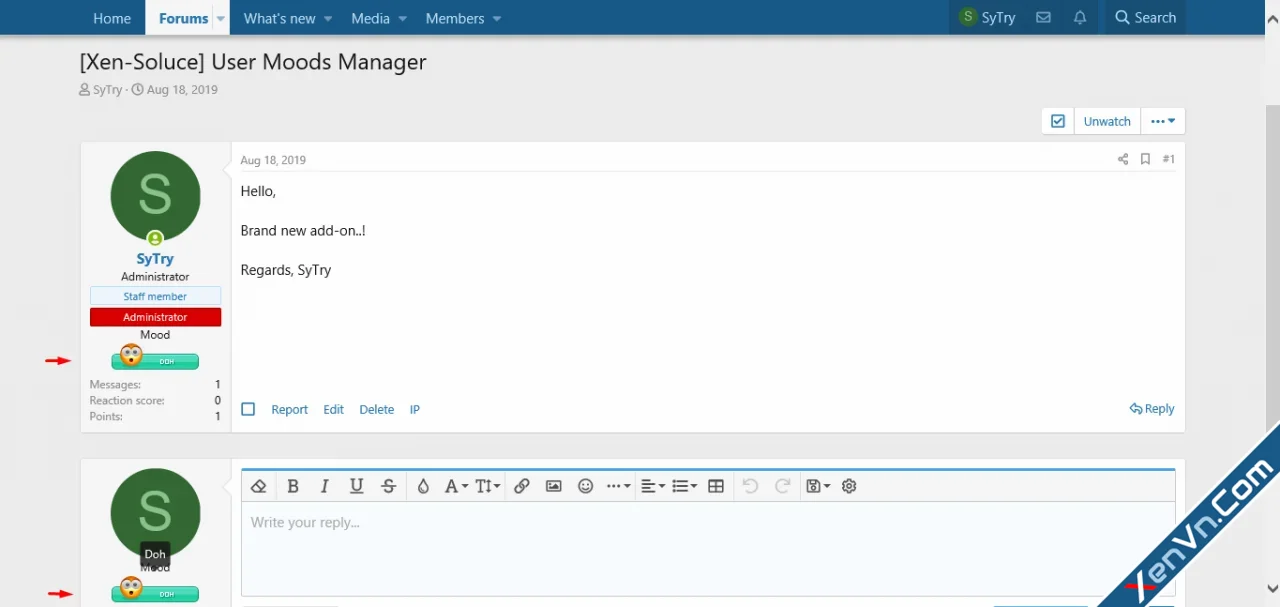Click the Delete link on post
This screenshot has width=1280, height=607.
[377, 409]
